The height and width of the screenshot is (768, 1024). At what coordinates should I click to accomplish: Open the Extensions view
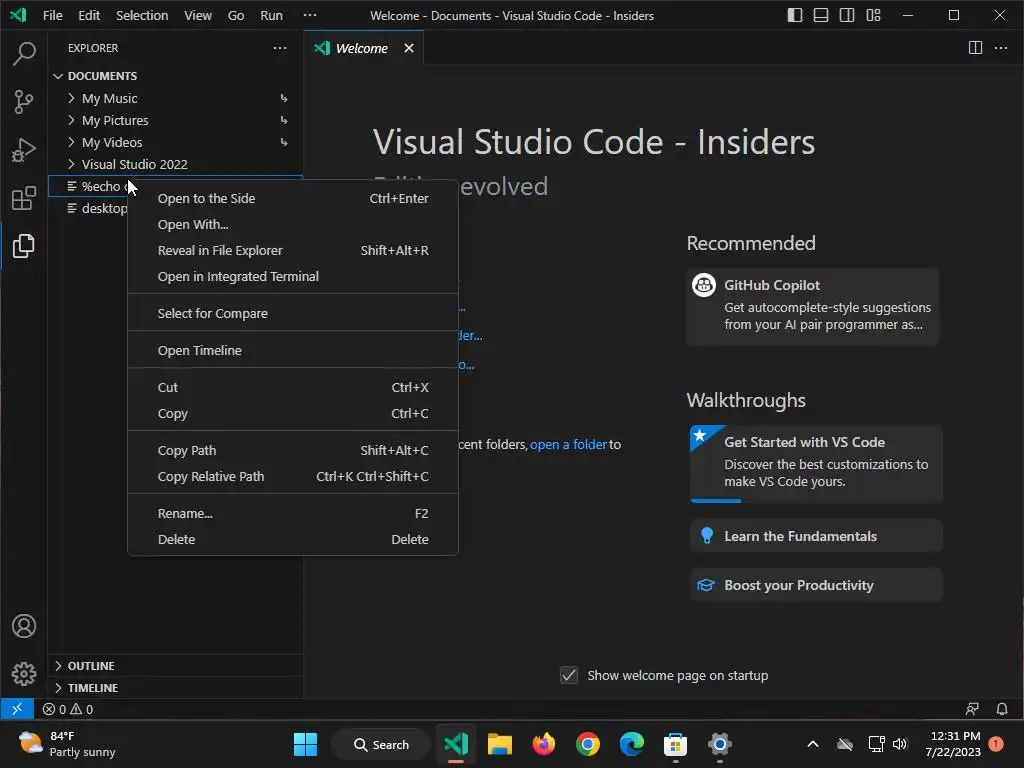[24, 199]
